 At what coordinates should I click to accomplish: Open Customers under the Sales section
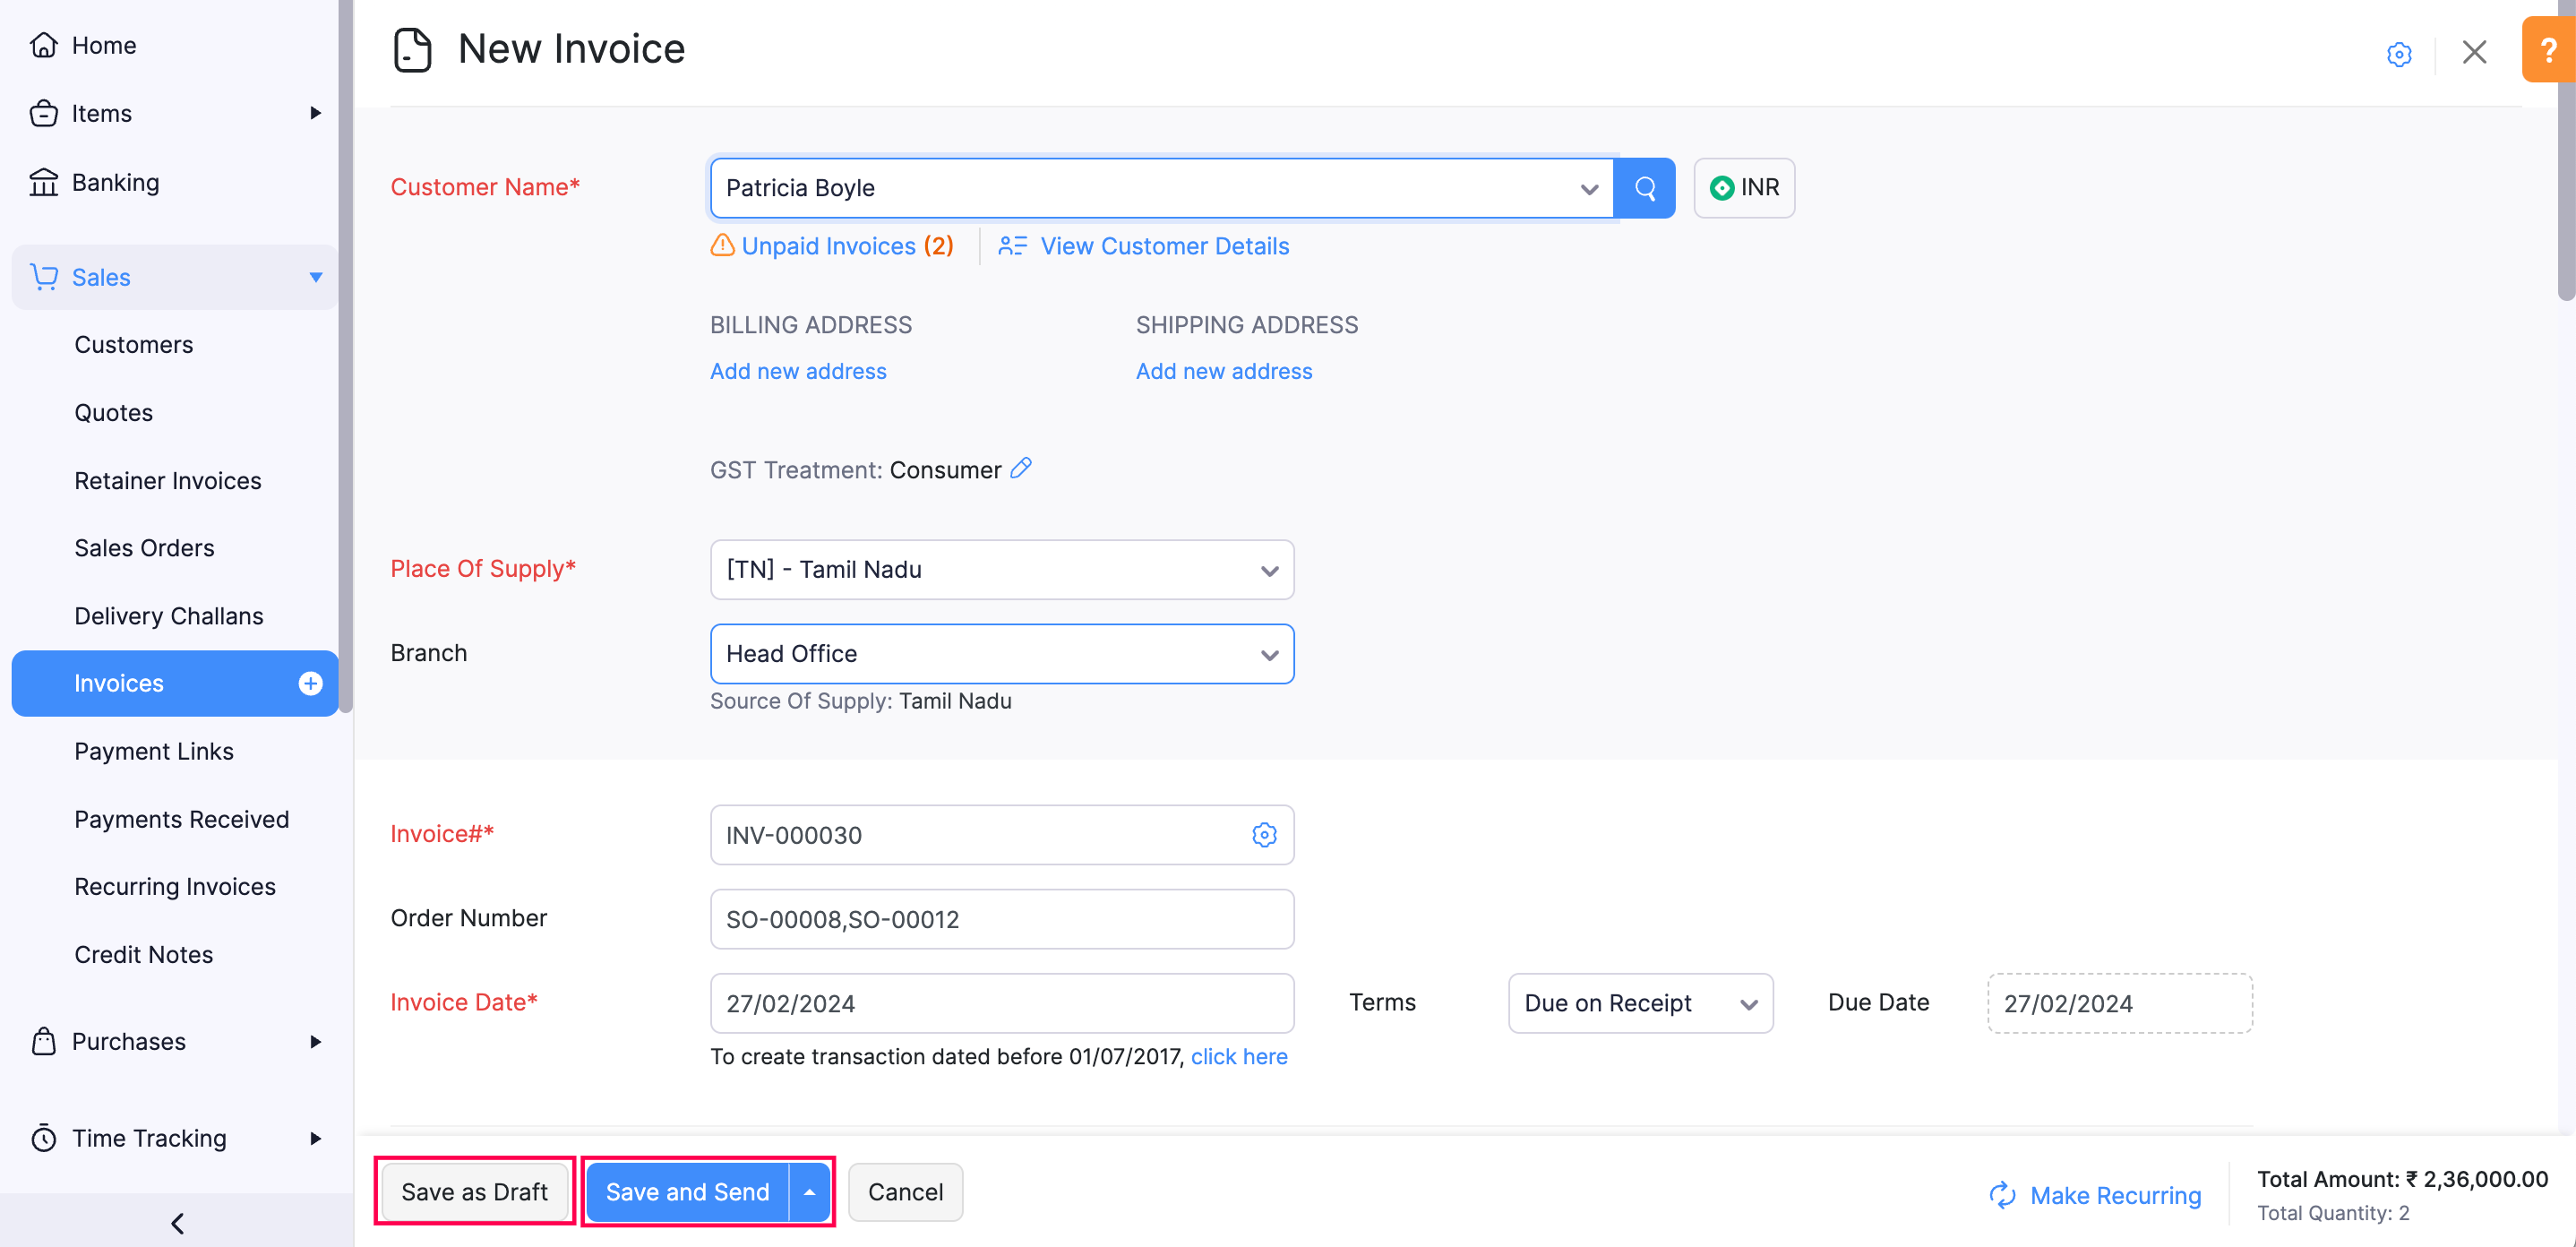point(133,344)
